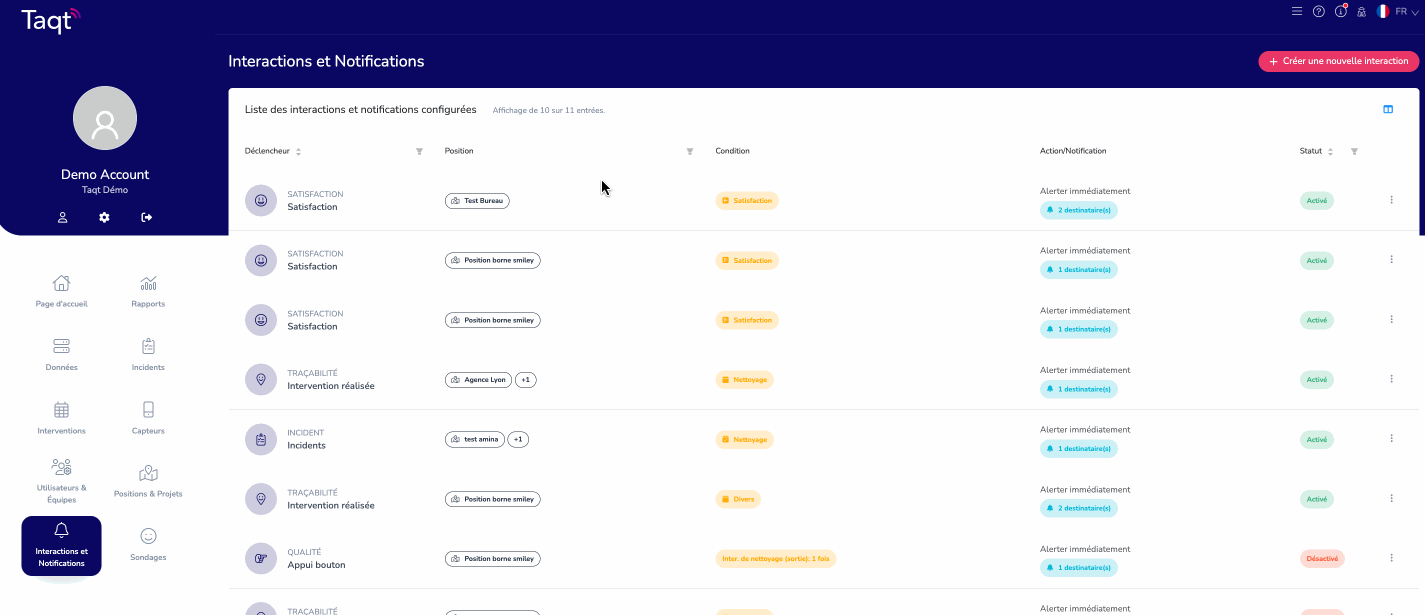Click the Nettoyage condition in Agence Lyon row

tap(745, 380)
